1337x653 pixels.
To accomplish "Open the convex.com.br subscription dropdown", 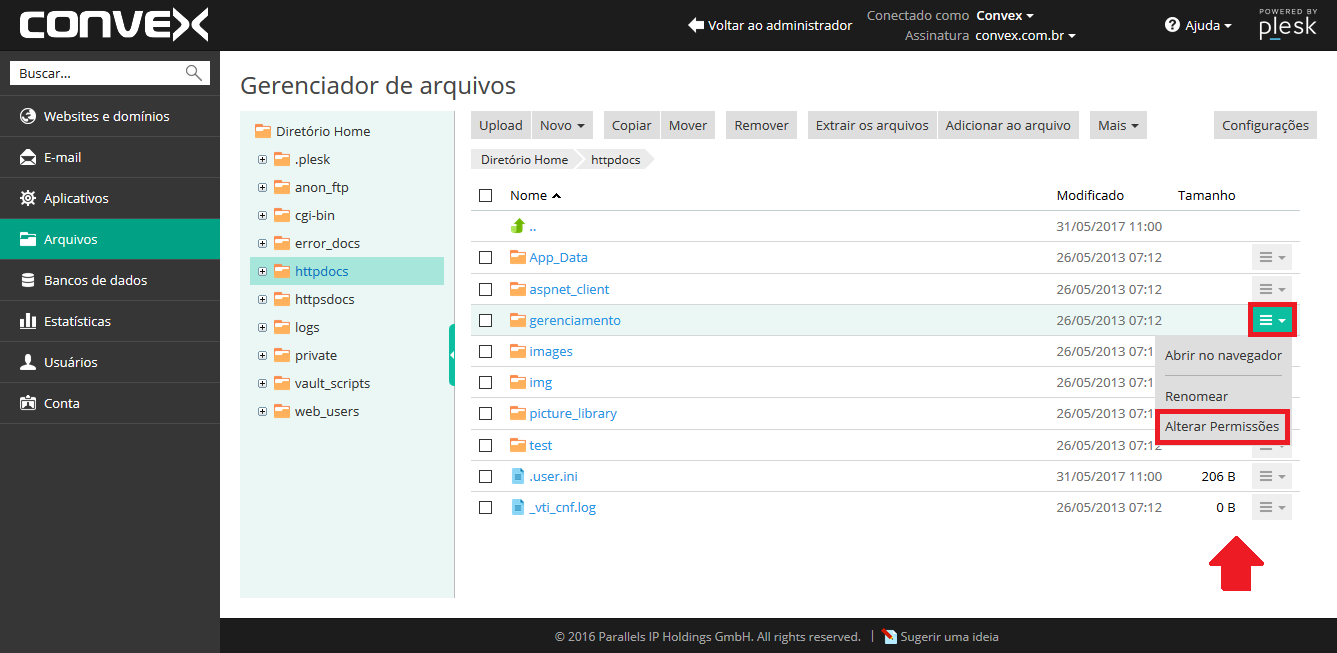I will (1025, 35).
